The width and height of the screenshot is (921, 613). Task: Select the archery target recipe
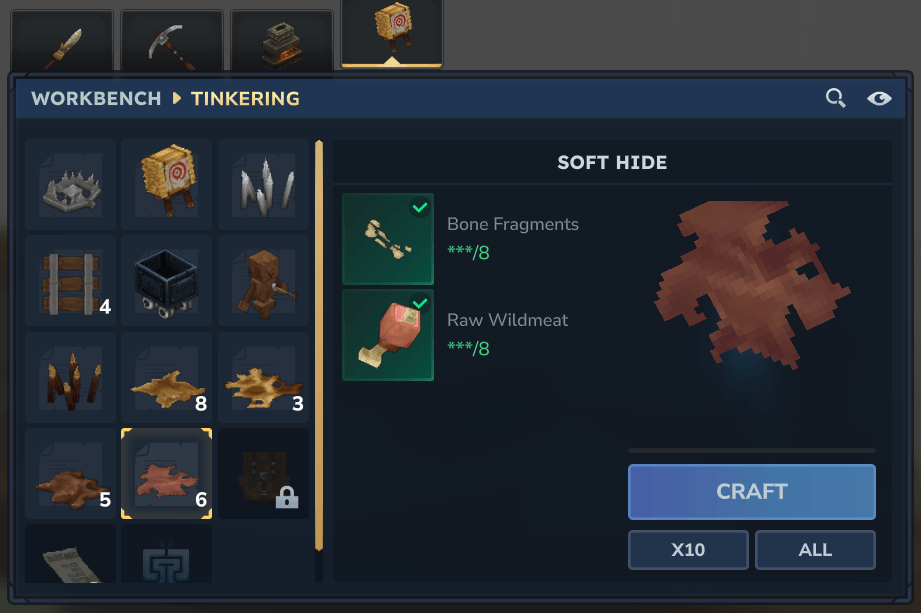(167, 184)
